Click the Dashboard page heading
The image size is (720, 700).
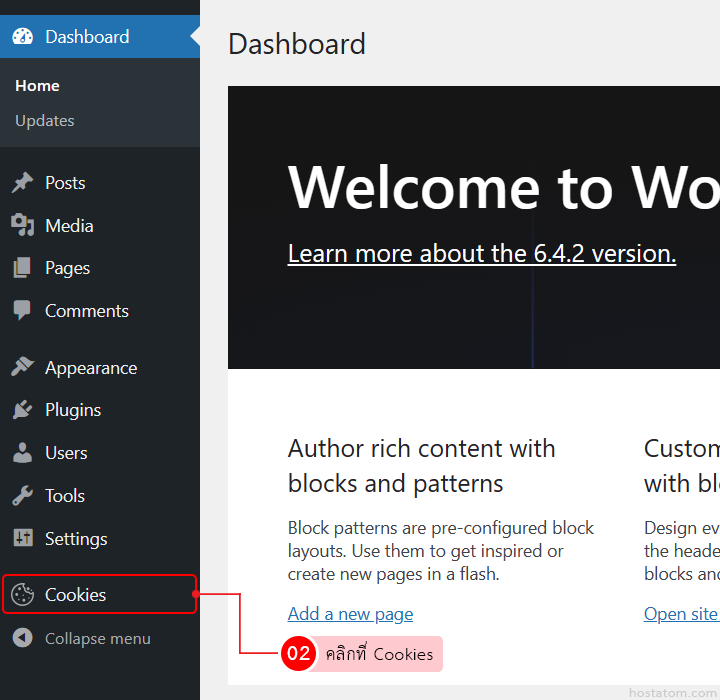pyautogui.click(x=297, y=44)
